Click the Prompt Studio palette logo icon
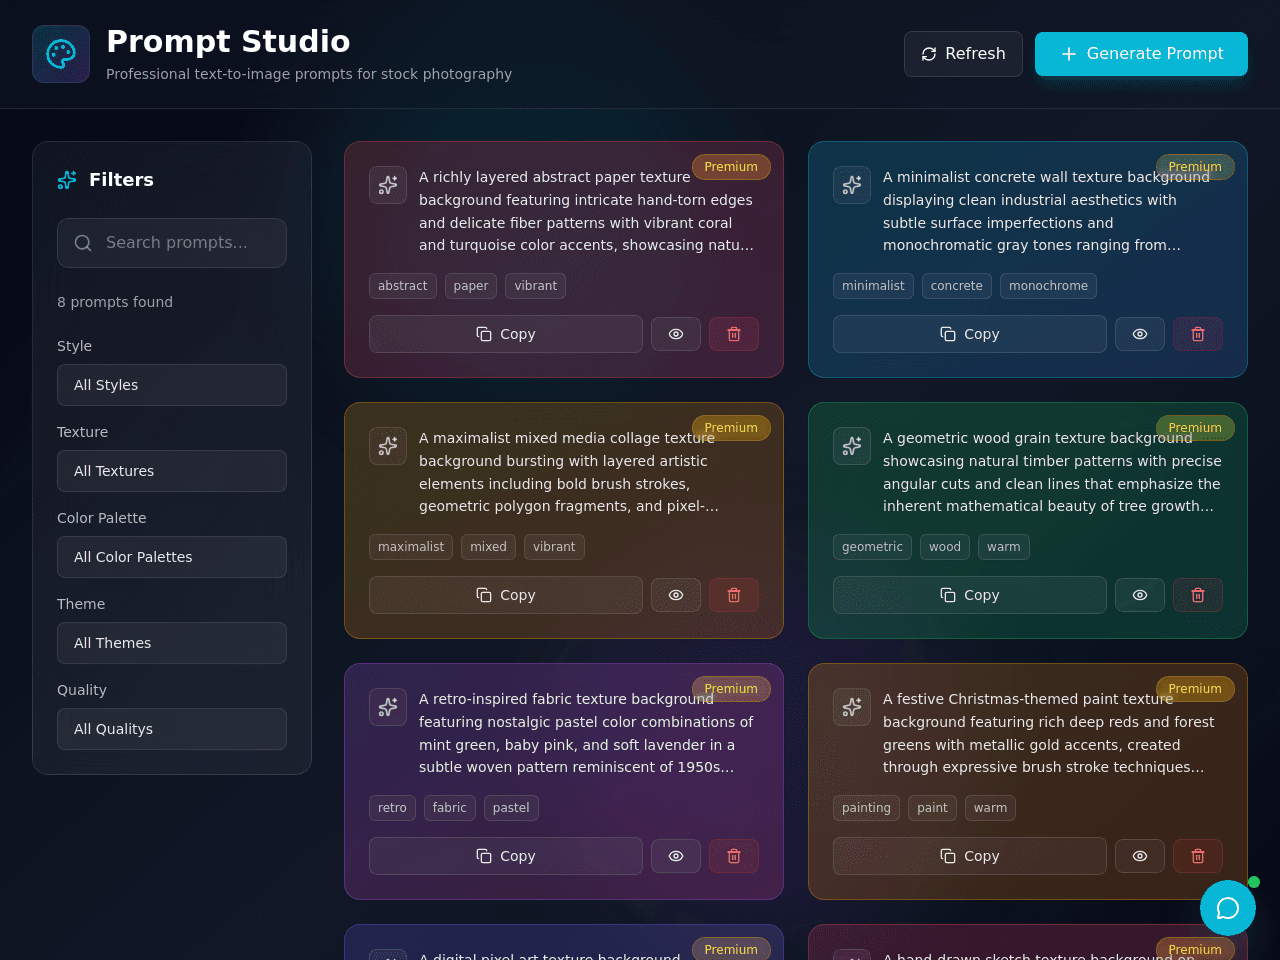Screen dimensions: 1280x960 point(61,54)
